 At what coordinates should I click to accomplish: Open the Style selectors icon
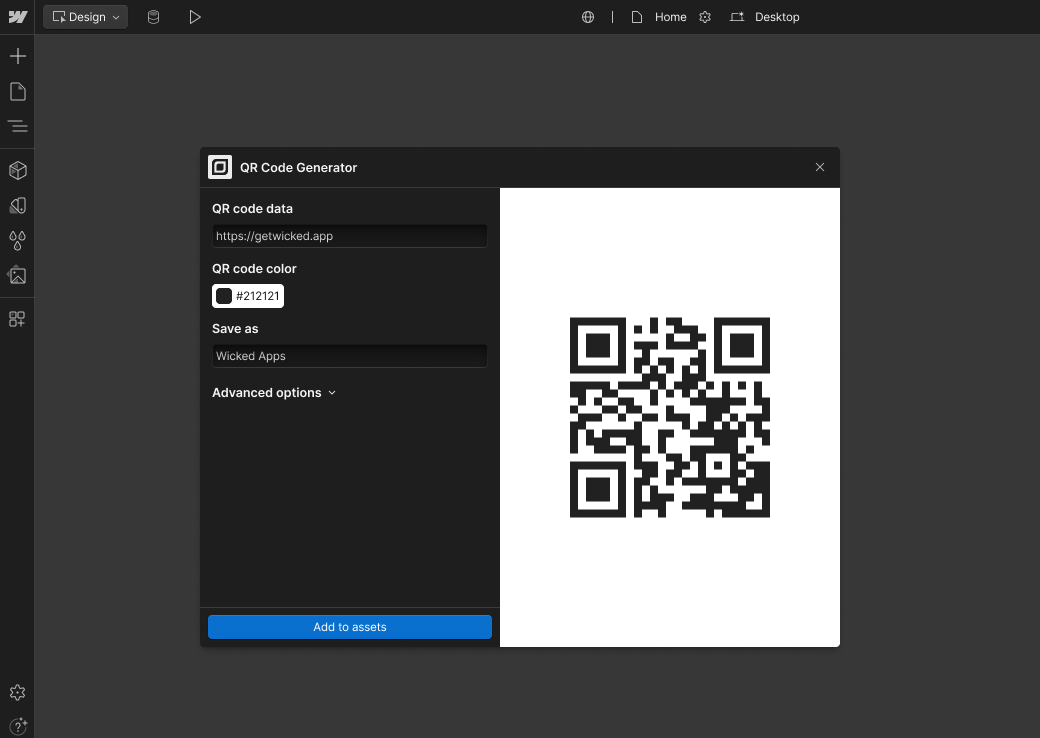(x=18, y=206)
